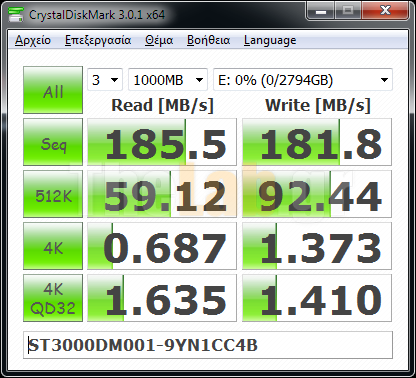
Task: Launch the 4K QD32 test
Action: point(53,298)
